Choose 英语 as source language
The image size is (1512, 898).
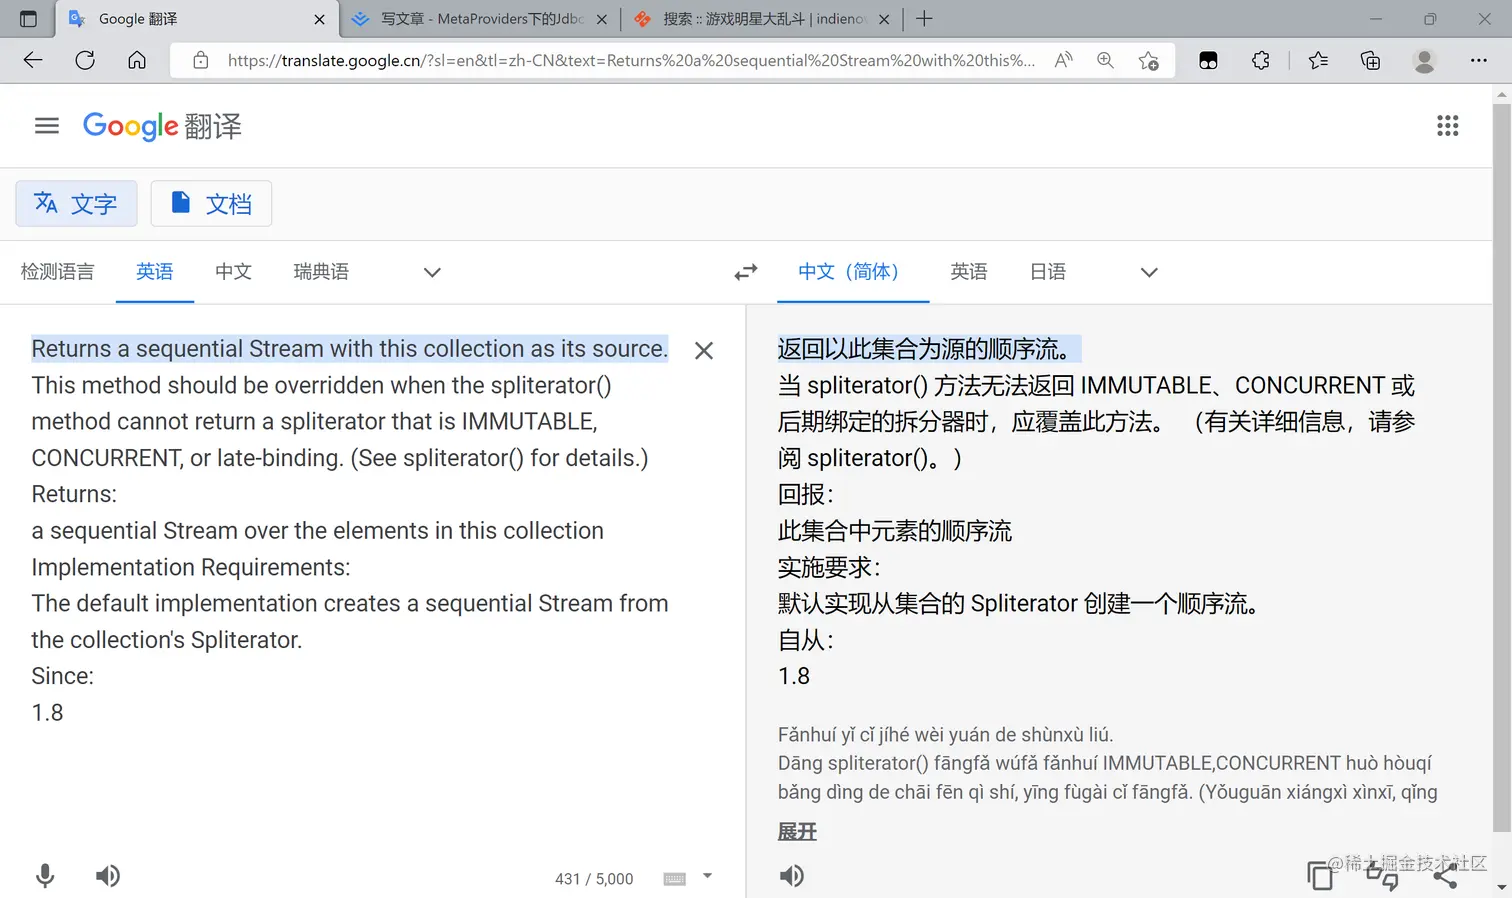(x=155, y=272)
